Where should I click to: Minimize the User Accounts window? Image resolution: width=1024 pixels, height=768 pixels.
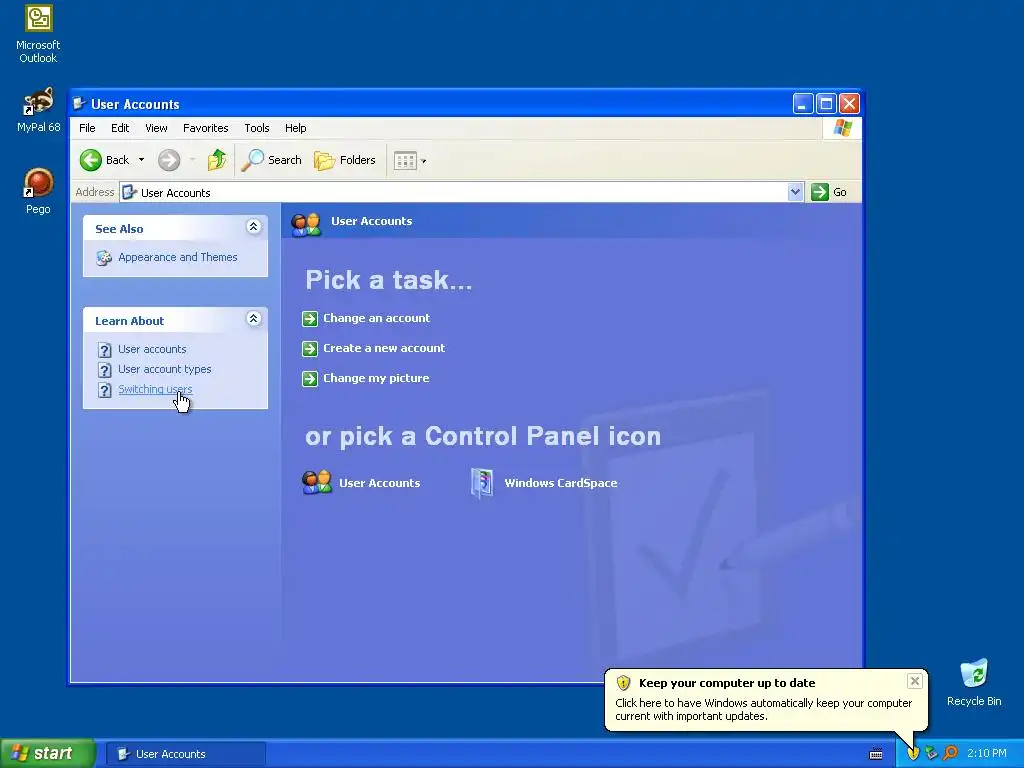click(x=803, y=103)
